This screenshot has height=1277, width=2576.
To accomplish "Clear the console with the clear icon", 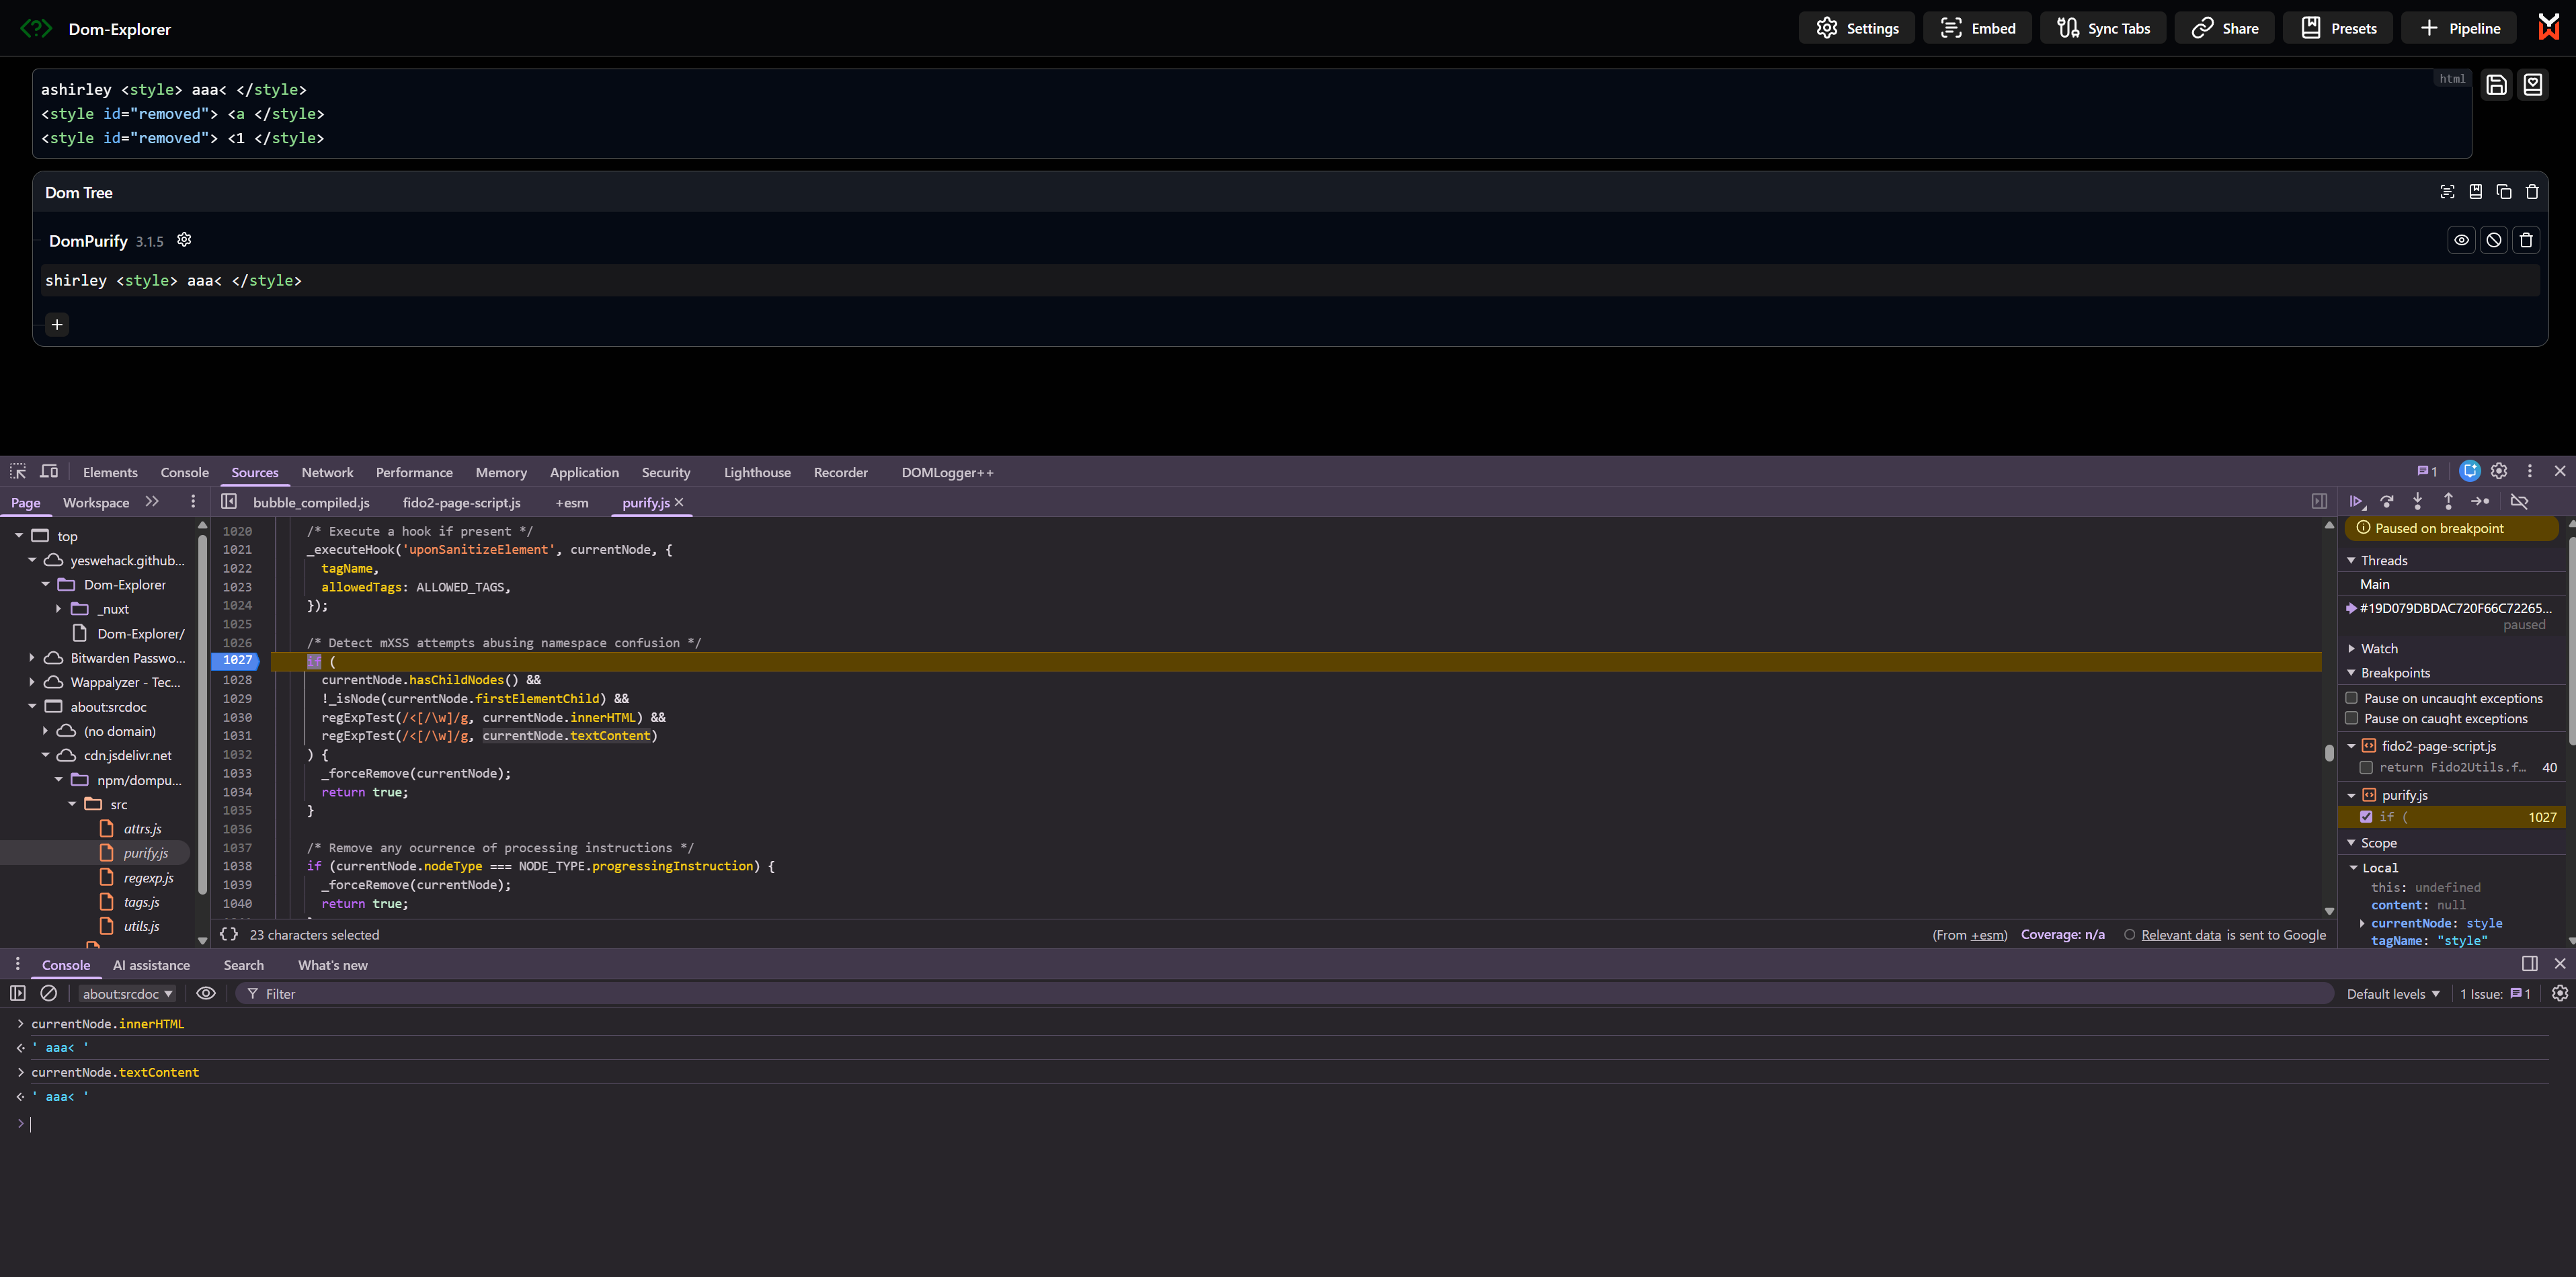I will [48, 993].
